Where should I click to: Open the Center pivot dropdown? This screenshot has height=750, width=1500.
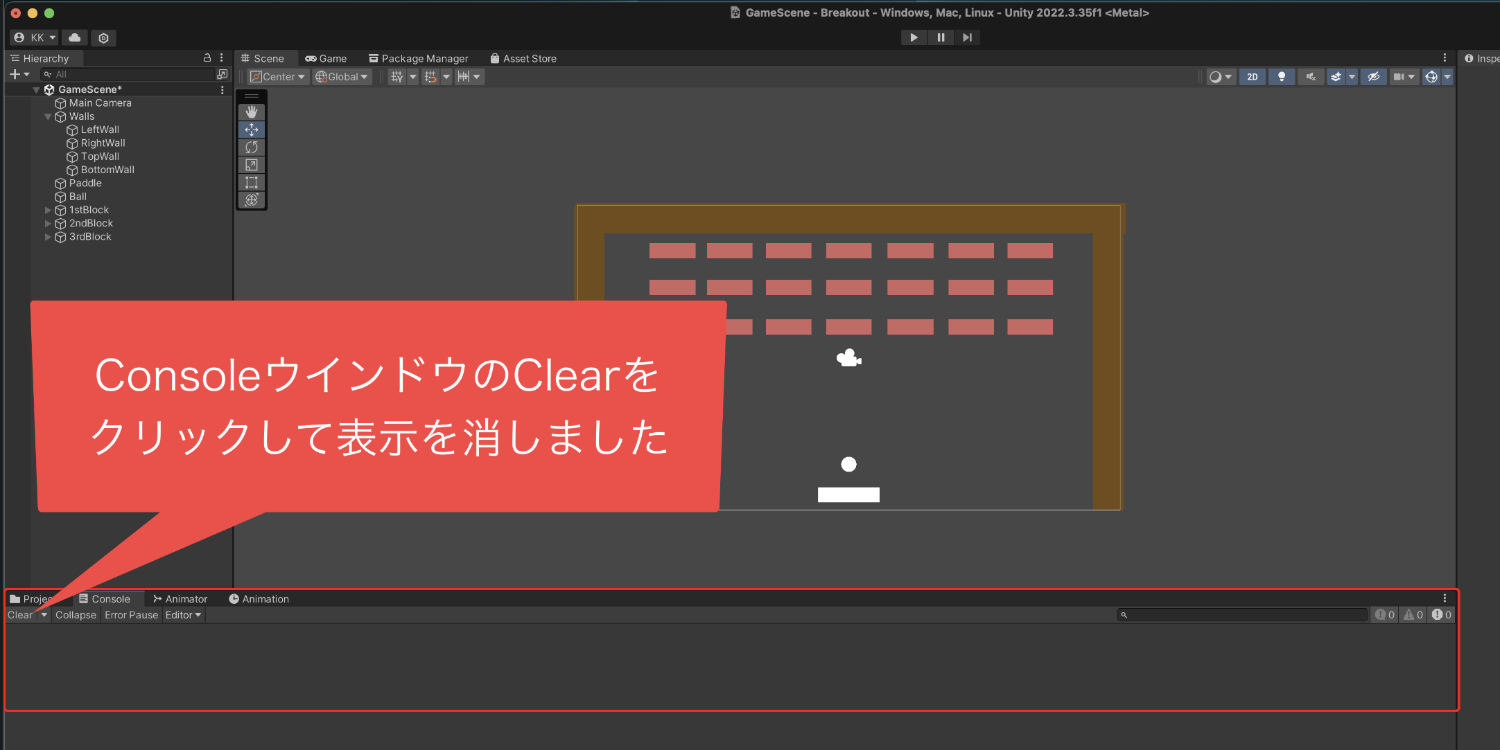[x=277, y=76]
